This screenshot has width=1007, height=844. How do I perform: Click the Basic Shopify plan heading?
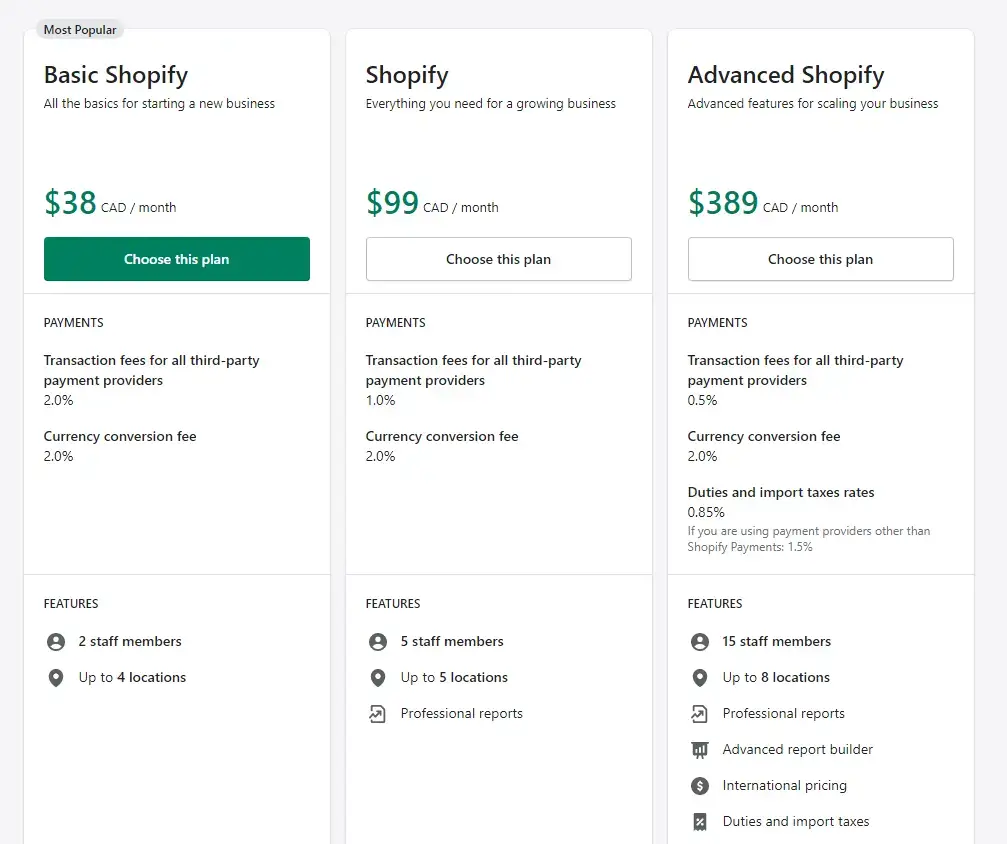116,75
